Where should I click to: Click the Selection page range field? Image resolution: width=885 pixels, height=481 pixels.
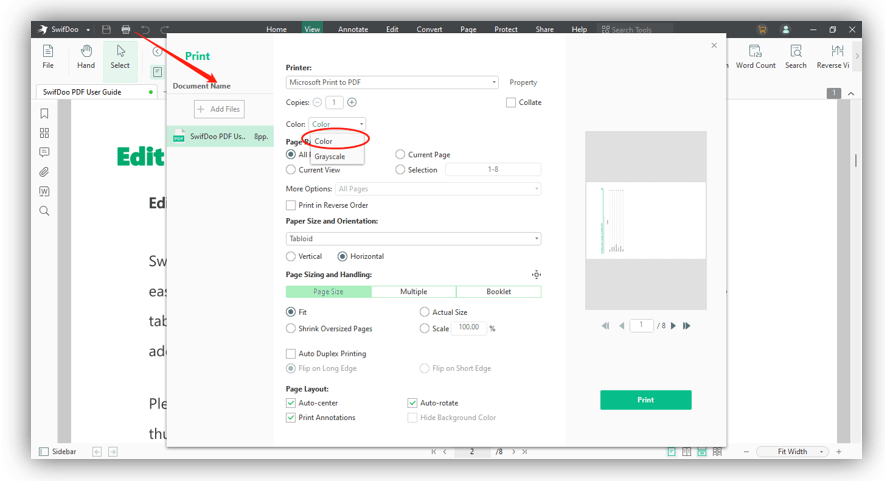pyautogui.click(x=493, y=169)
